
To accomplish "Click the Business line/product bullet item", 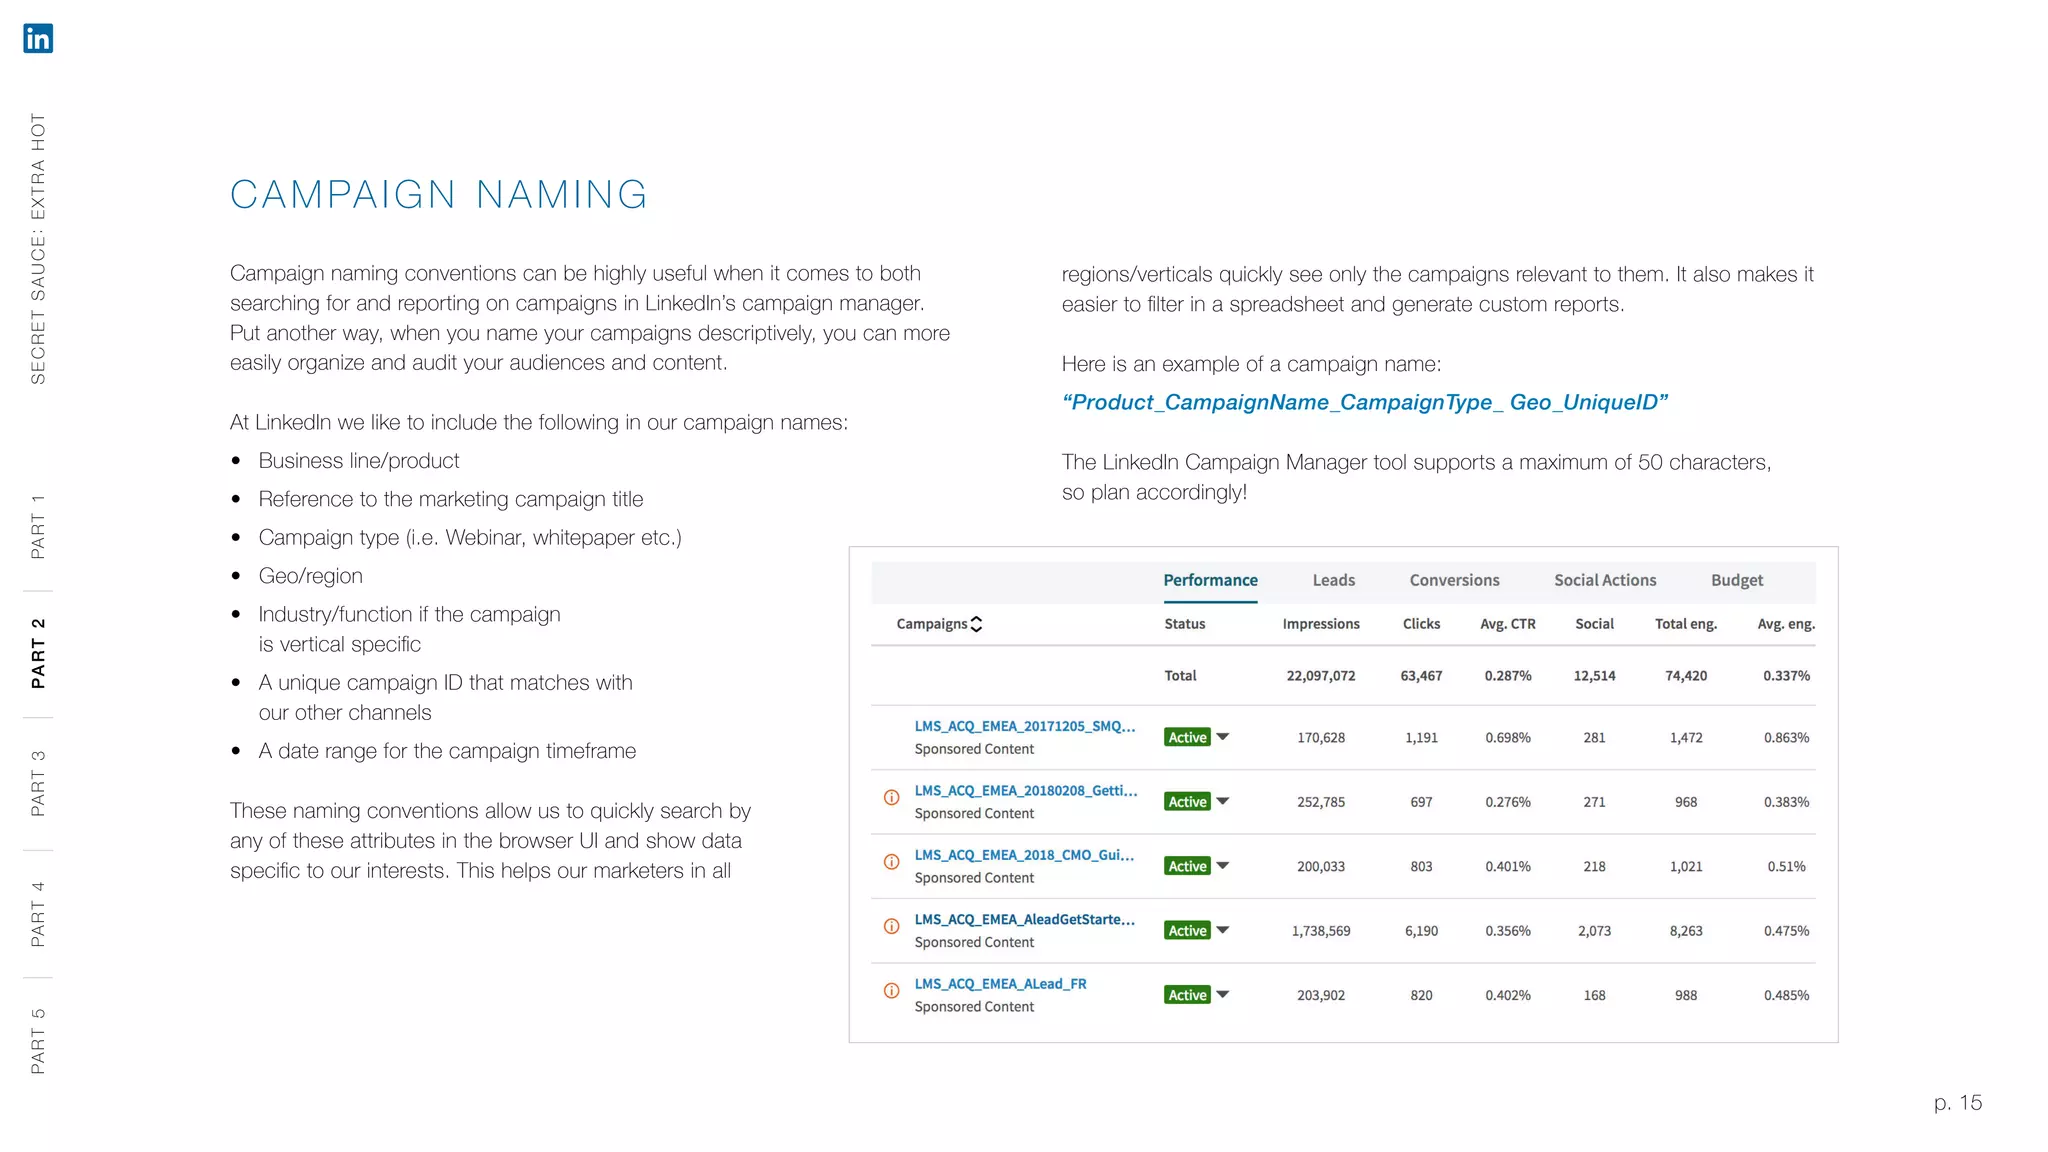I will click(x=359, y=461).
